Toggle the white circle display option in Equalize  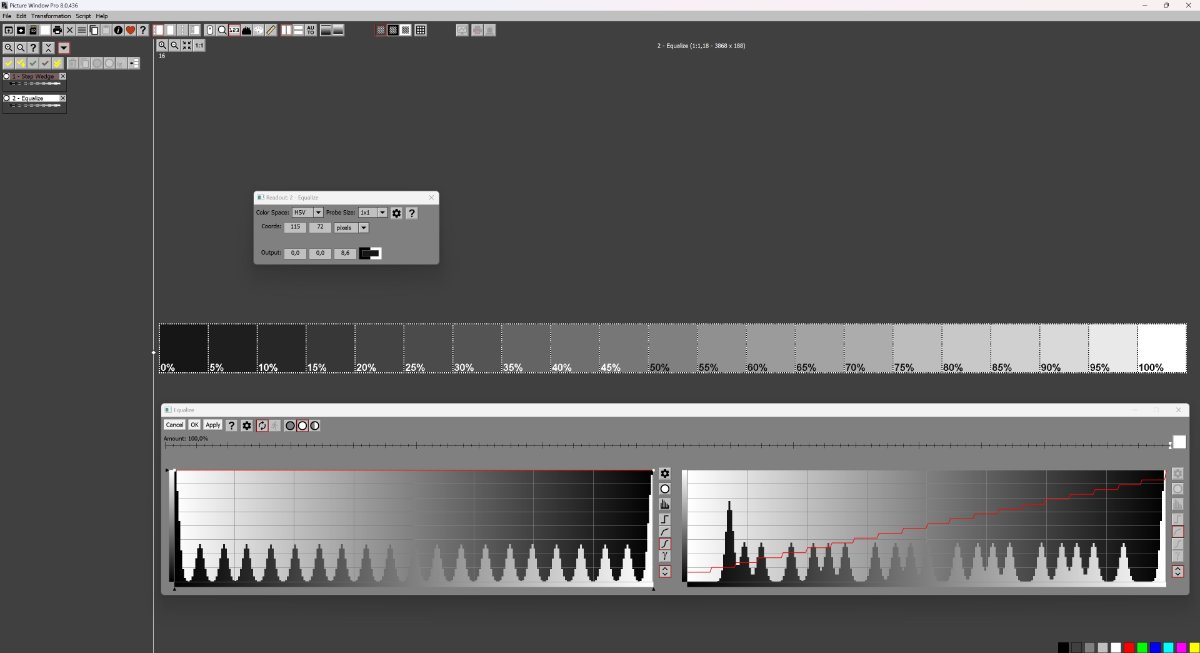(x=302, y=425)
